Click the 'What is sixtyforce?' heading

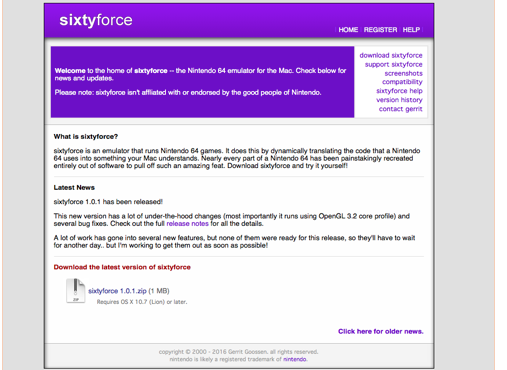coord(86,137)
